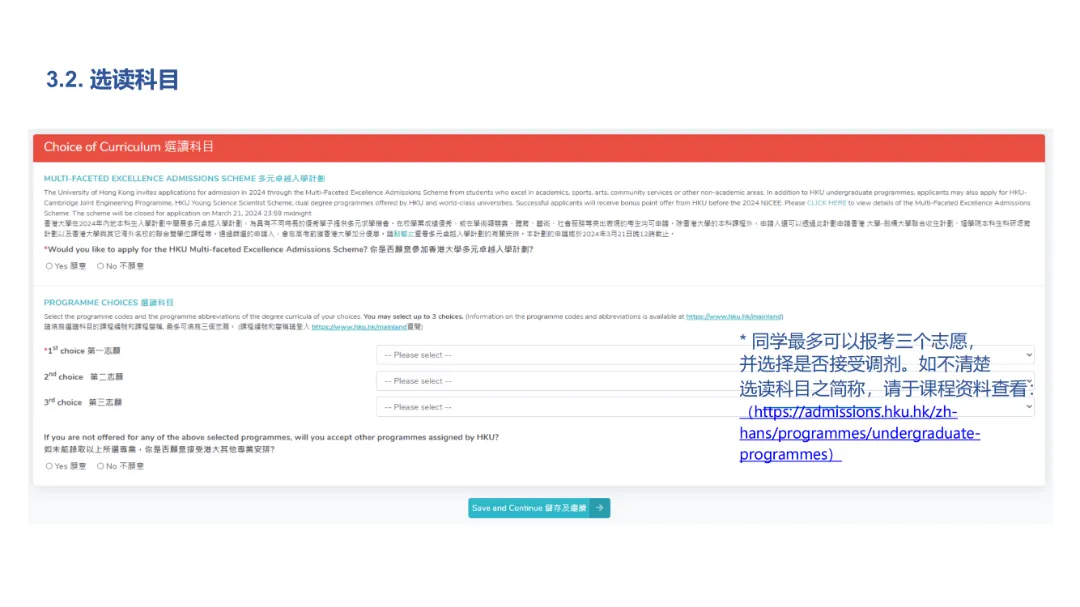The height and width of the screenshot is (607, 1080).
Task: Open the hku.hk/mainland link in the English instructions
Action: tap(734, 316)
